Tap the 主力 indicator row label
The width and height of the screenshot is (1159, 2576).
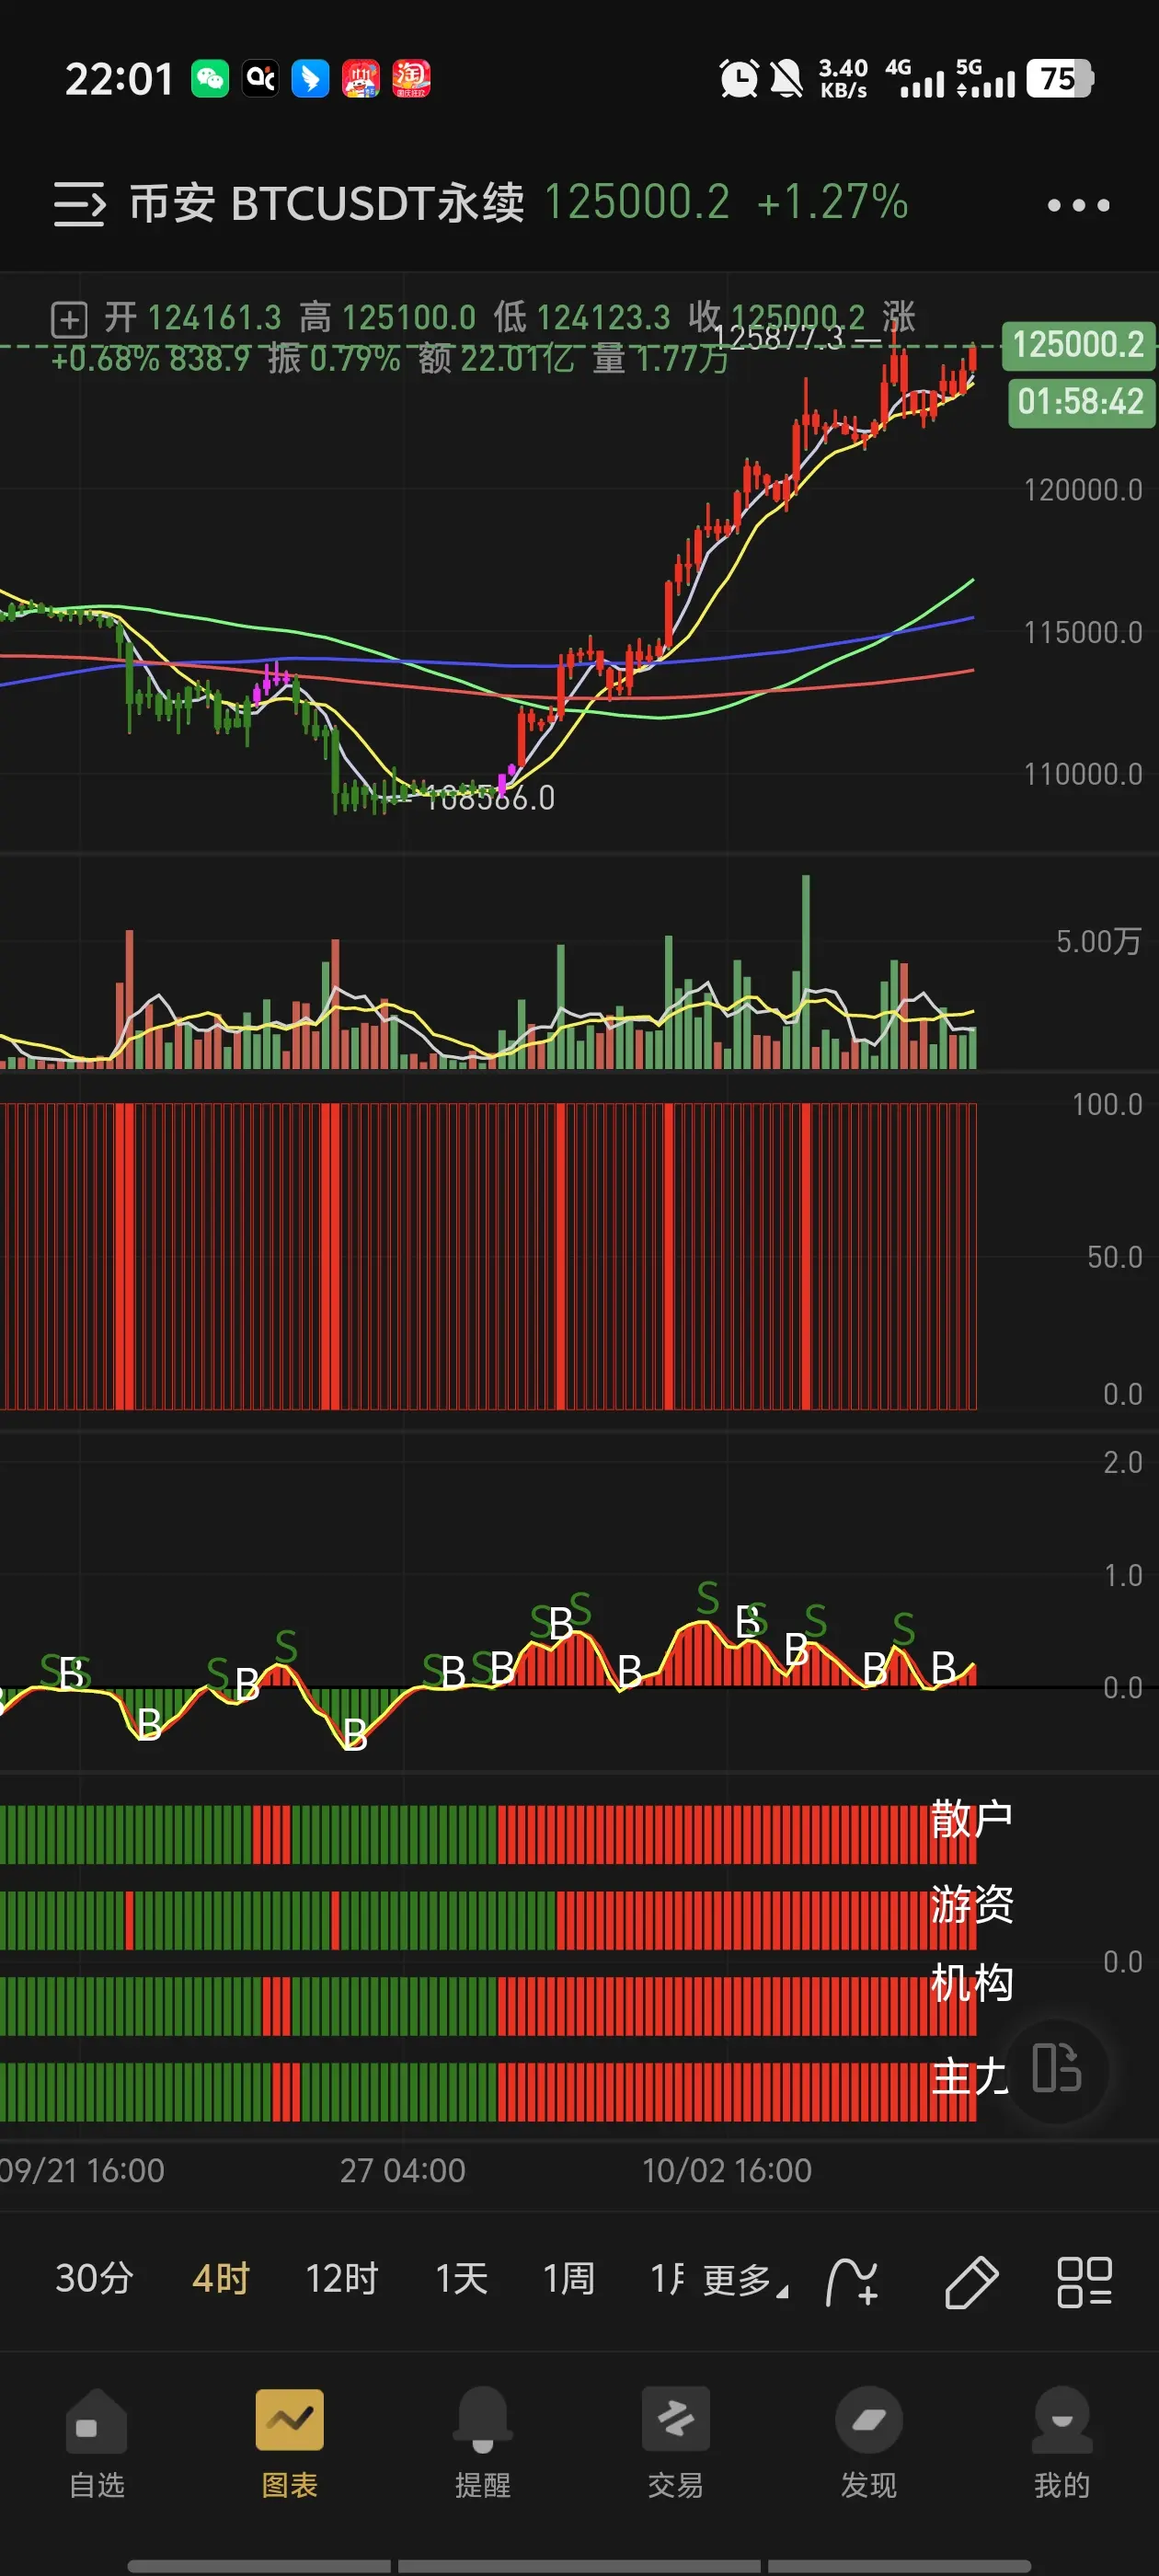[969, 2077]
